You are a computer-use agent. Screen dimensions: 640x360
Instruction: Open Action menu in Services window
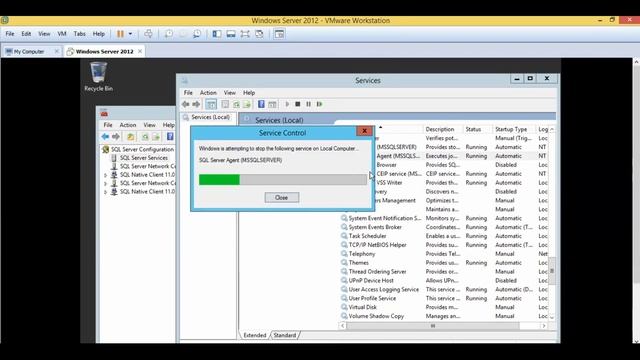pyautogui.click(x=208, y=93)
